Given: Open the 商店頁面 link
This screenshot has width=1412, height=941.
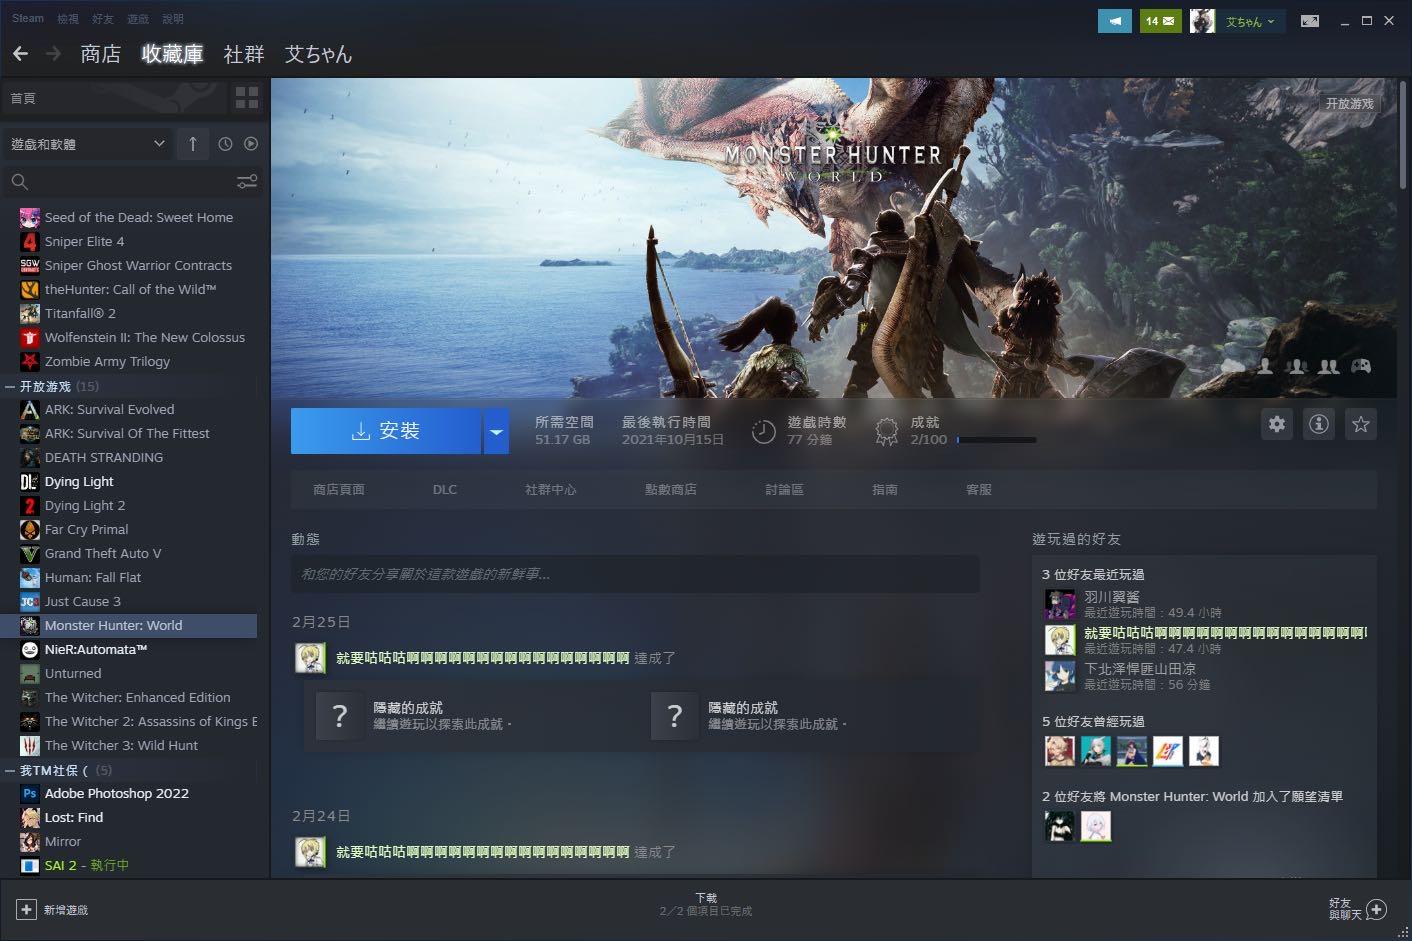Looking at the screenshot, I should click(x=339, y=490).
